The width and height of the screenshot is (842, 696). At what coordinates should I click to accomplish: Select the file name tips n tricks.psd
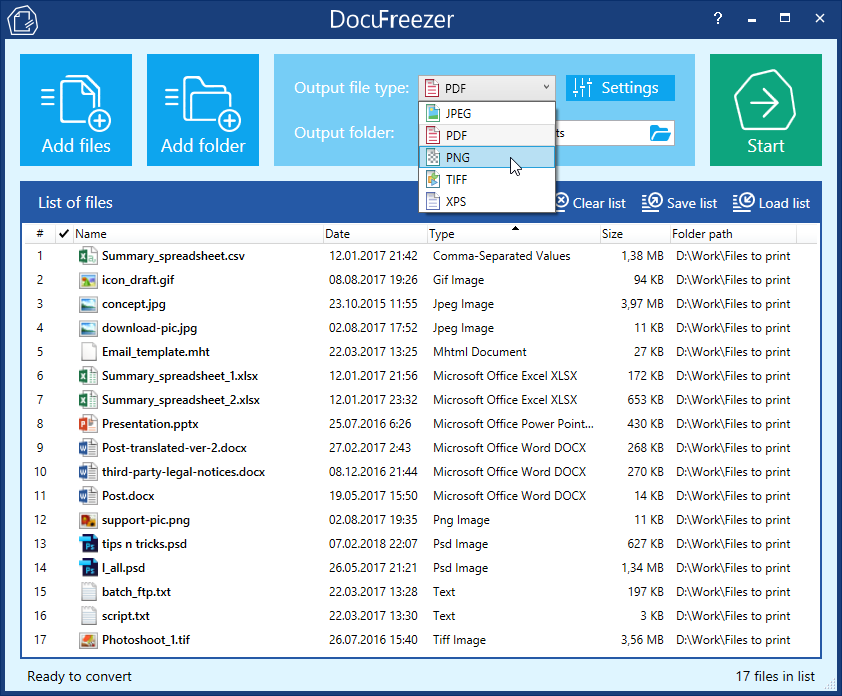click(x=144, y=544)
